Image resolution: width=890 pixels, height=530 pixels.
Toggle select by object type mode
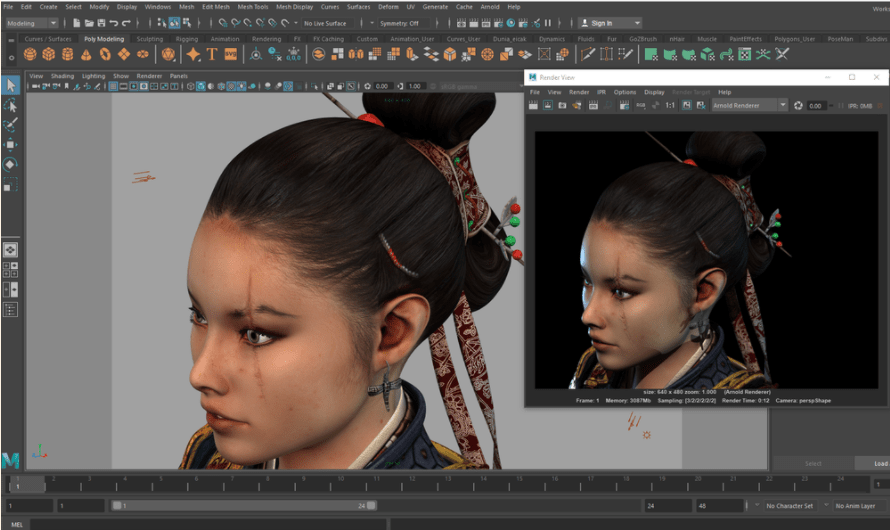(174, 23)
